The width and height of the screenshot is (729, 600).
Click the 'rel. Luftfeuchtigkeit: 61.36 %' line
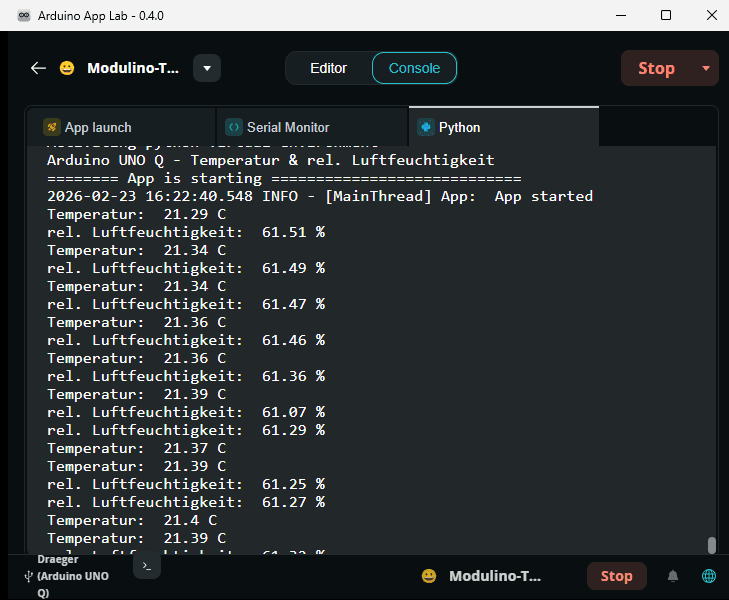coord(186,376)
